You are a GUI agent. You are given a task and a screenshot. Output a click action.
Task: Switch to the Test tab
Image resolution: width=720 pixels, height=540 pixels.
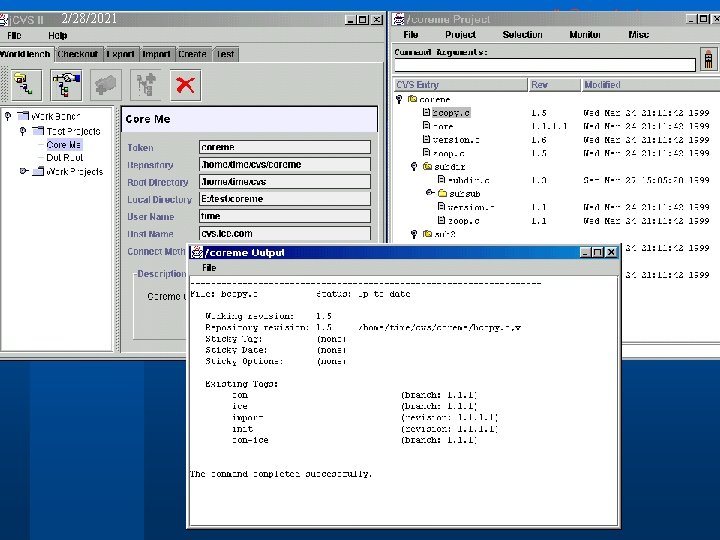225,54
